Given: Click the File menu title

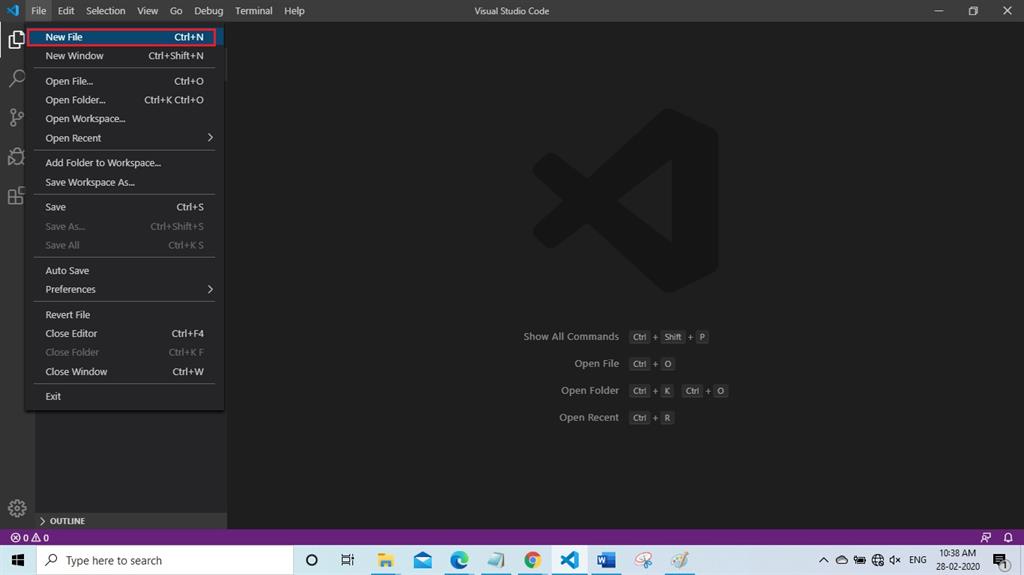Looking at the screenshot, I should coord(39,10).
